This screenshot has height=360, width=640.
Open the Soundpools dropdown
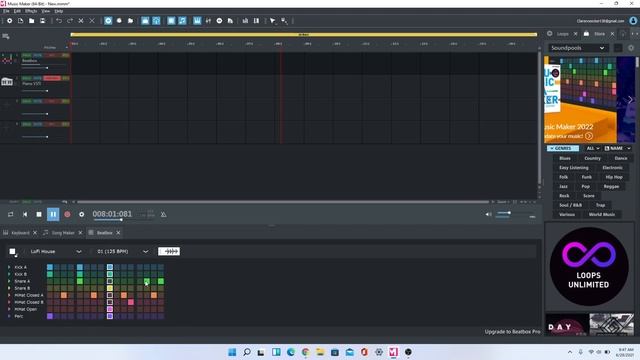click(x=578, y=48)
